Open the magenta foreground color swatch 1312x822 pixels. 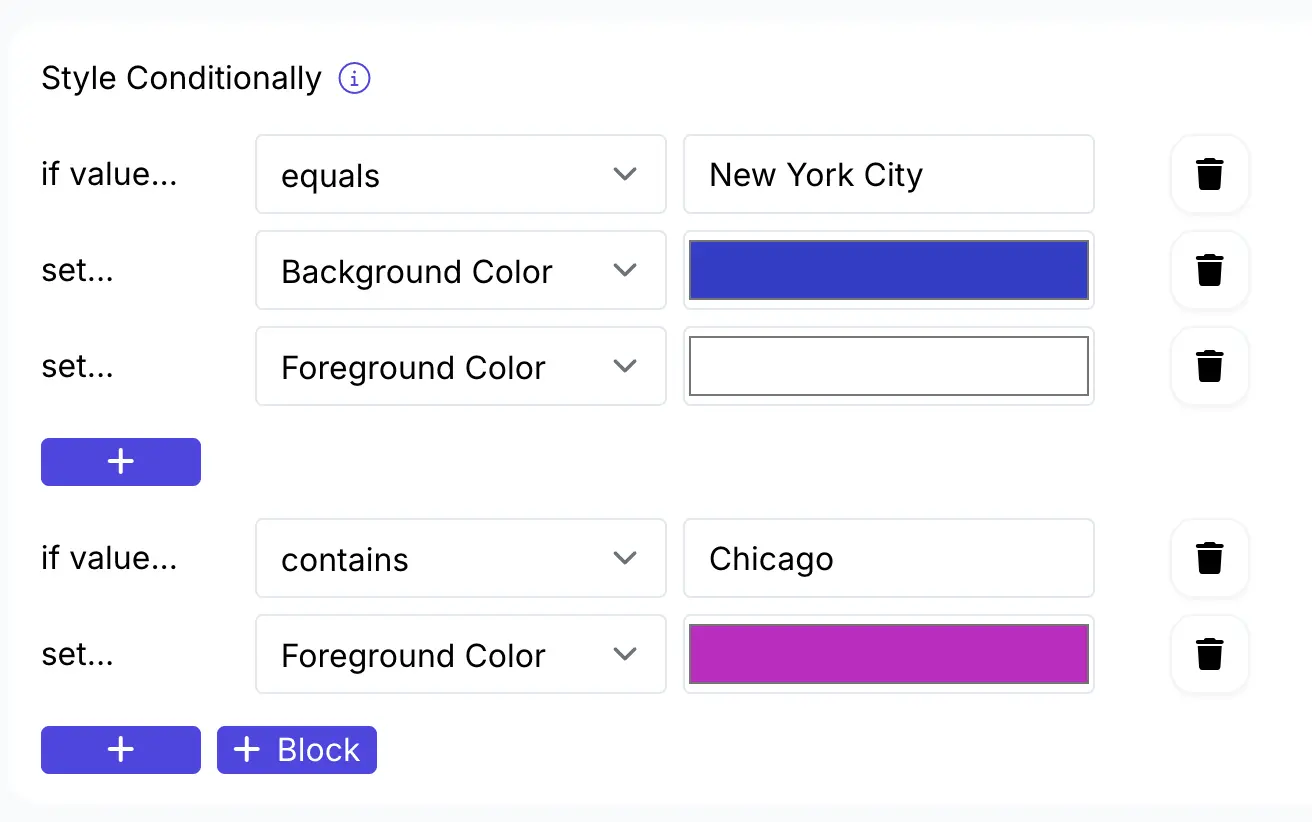889,654
